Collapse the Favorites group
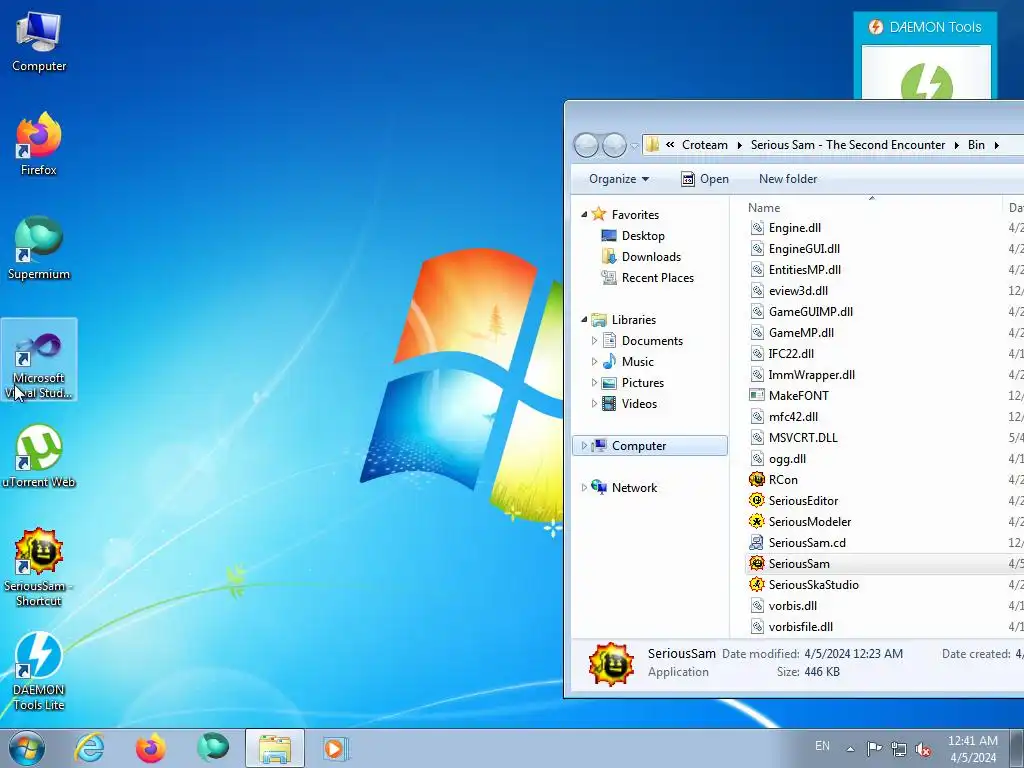1024x768 pixels. coord(584,214)
